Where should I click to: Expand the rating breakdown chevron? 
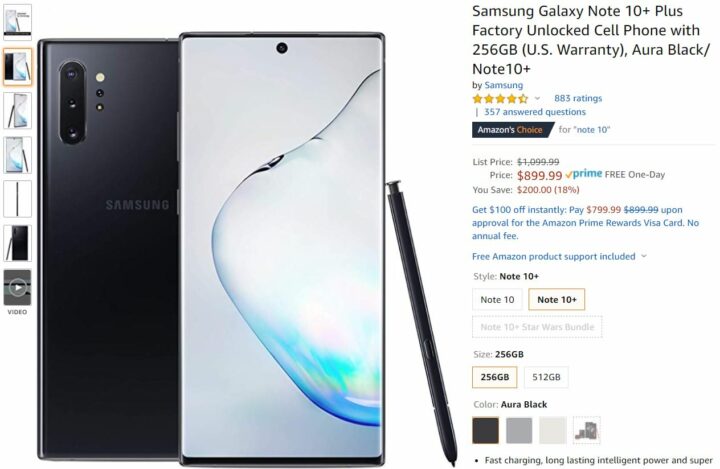(537, 98)
